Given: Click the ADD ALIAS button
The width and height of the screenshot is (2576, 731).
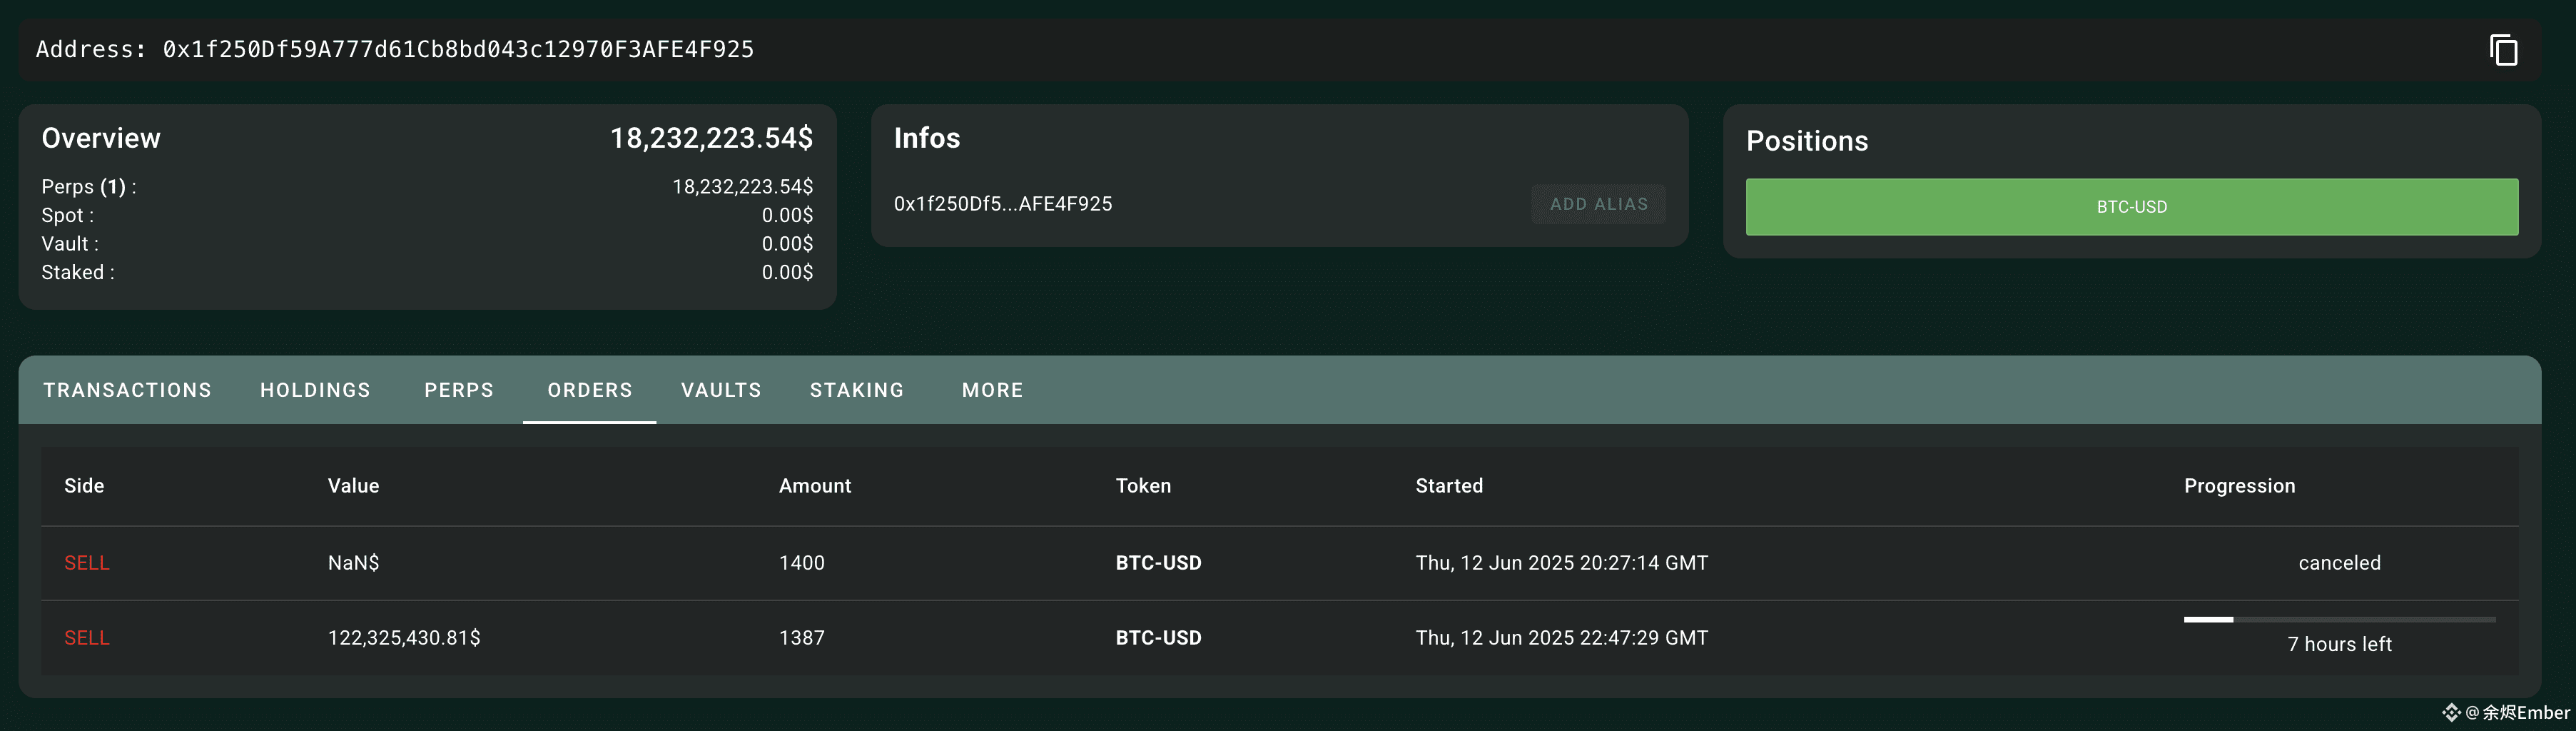Looking at the screenshot, I should [x=1598, y=204].
